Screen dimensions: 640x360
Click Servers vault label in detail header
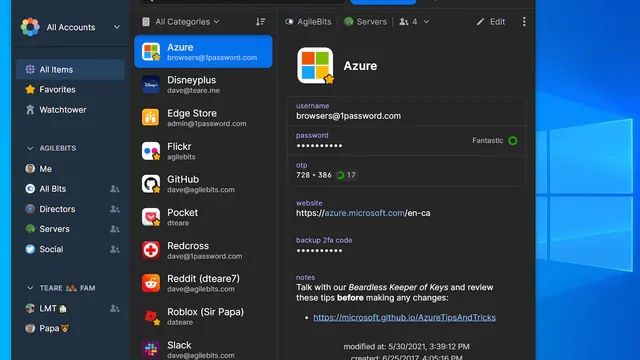pyautogui.click(x=365, y=22)
